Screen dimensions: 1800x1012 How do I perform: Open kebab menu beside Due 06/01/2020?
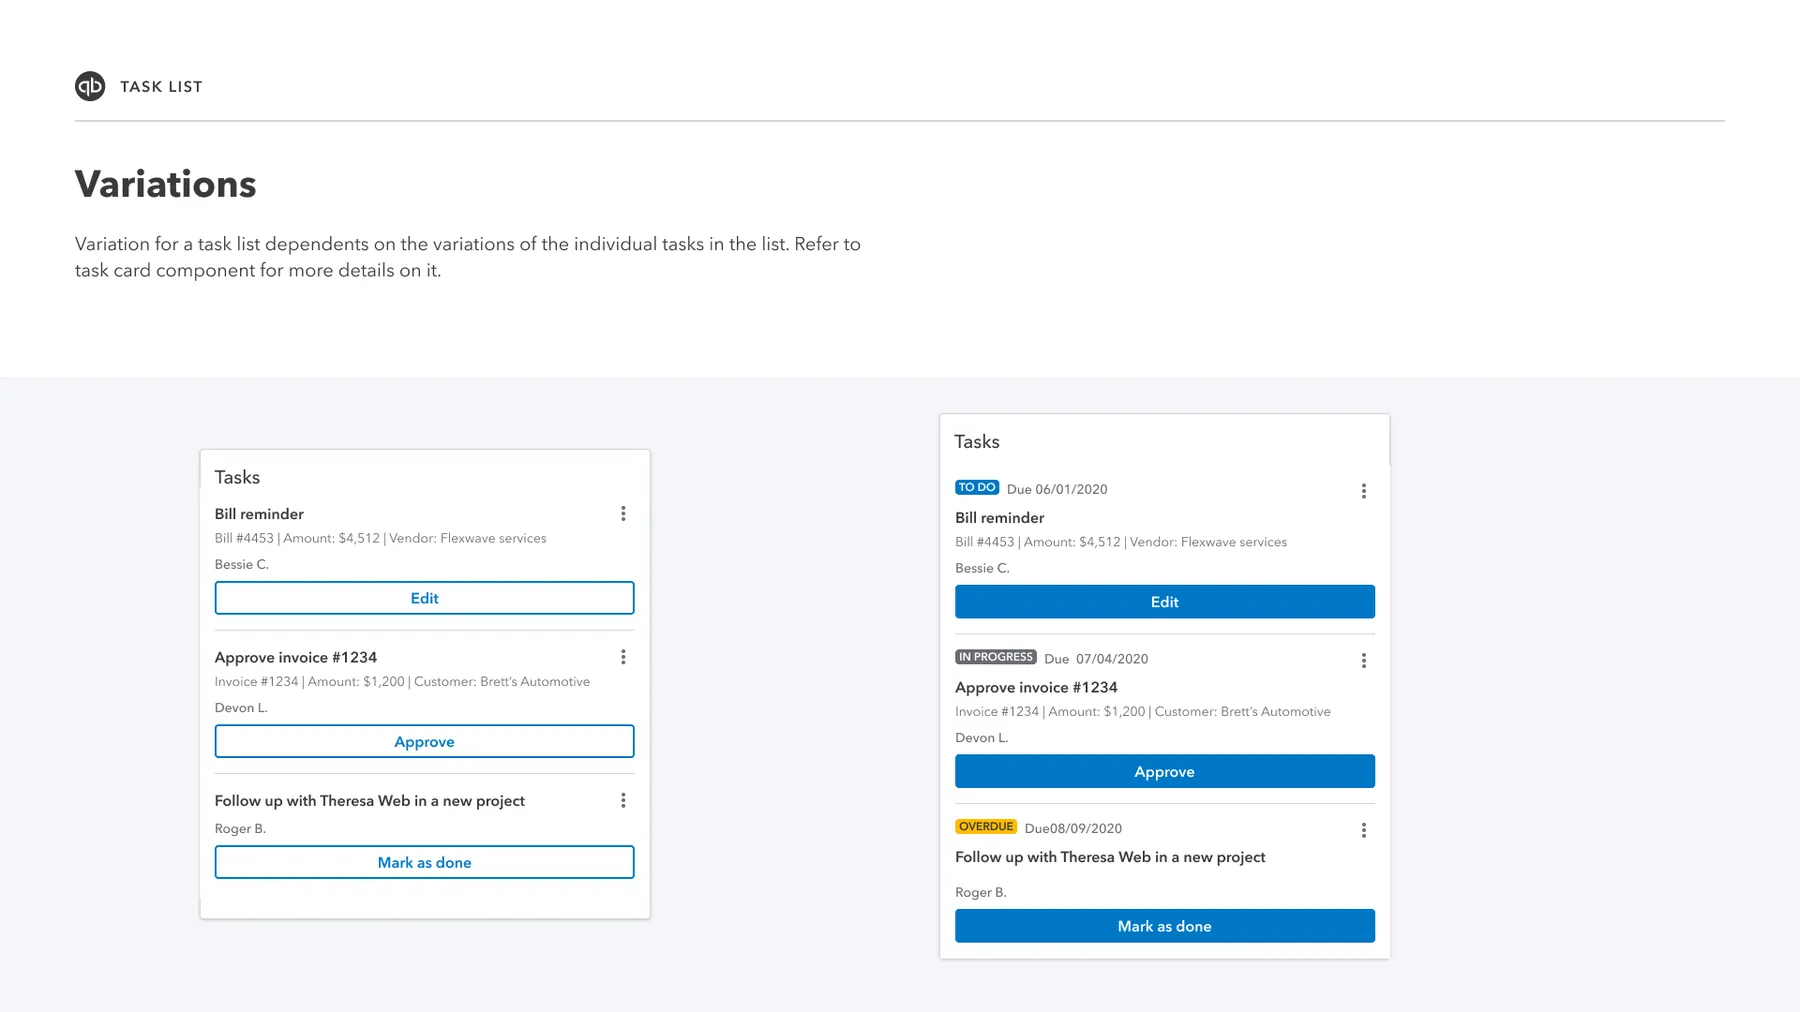point(1363,491)
